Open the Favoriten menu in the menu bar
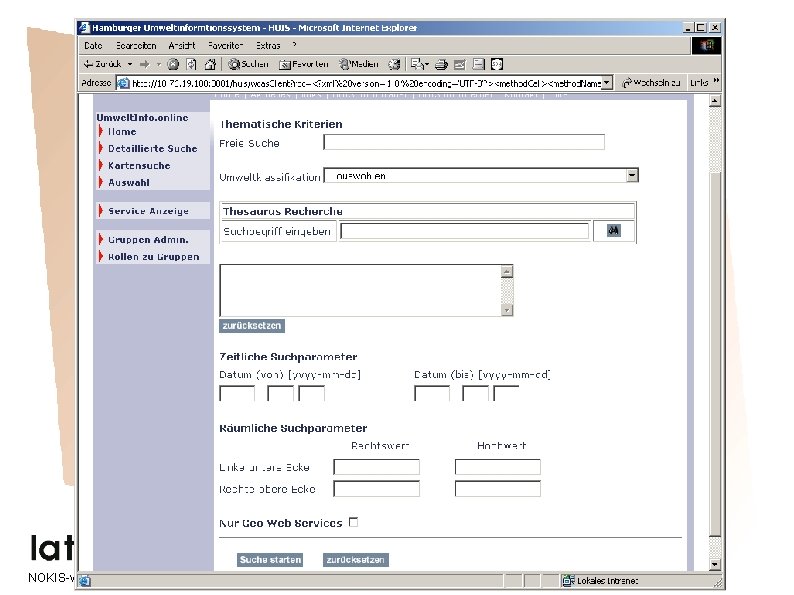Screen dimensions: 794x595 point(225,46)
